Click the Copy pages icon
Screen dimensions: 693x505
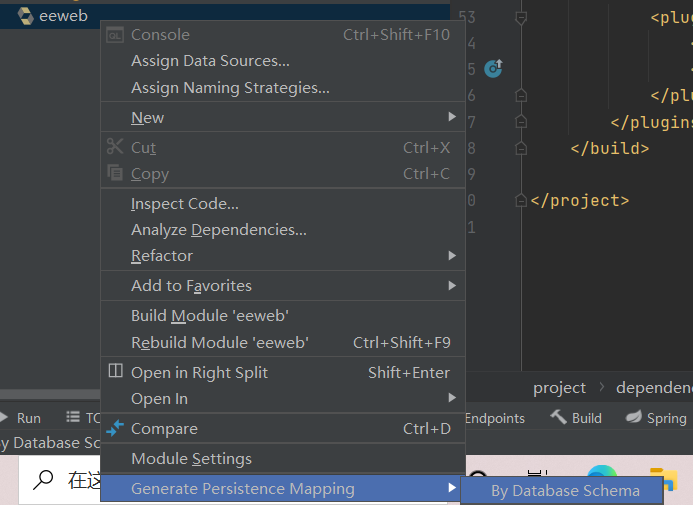coord(115,172)
